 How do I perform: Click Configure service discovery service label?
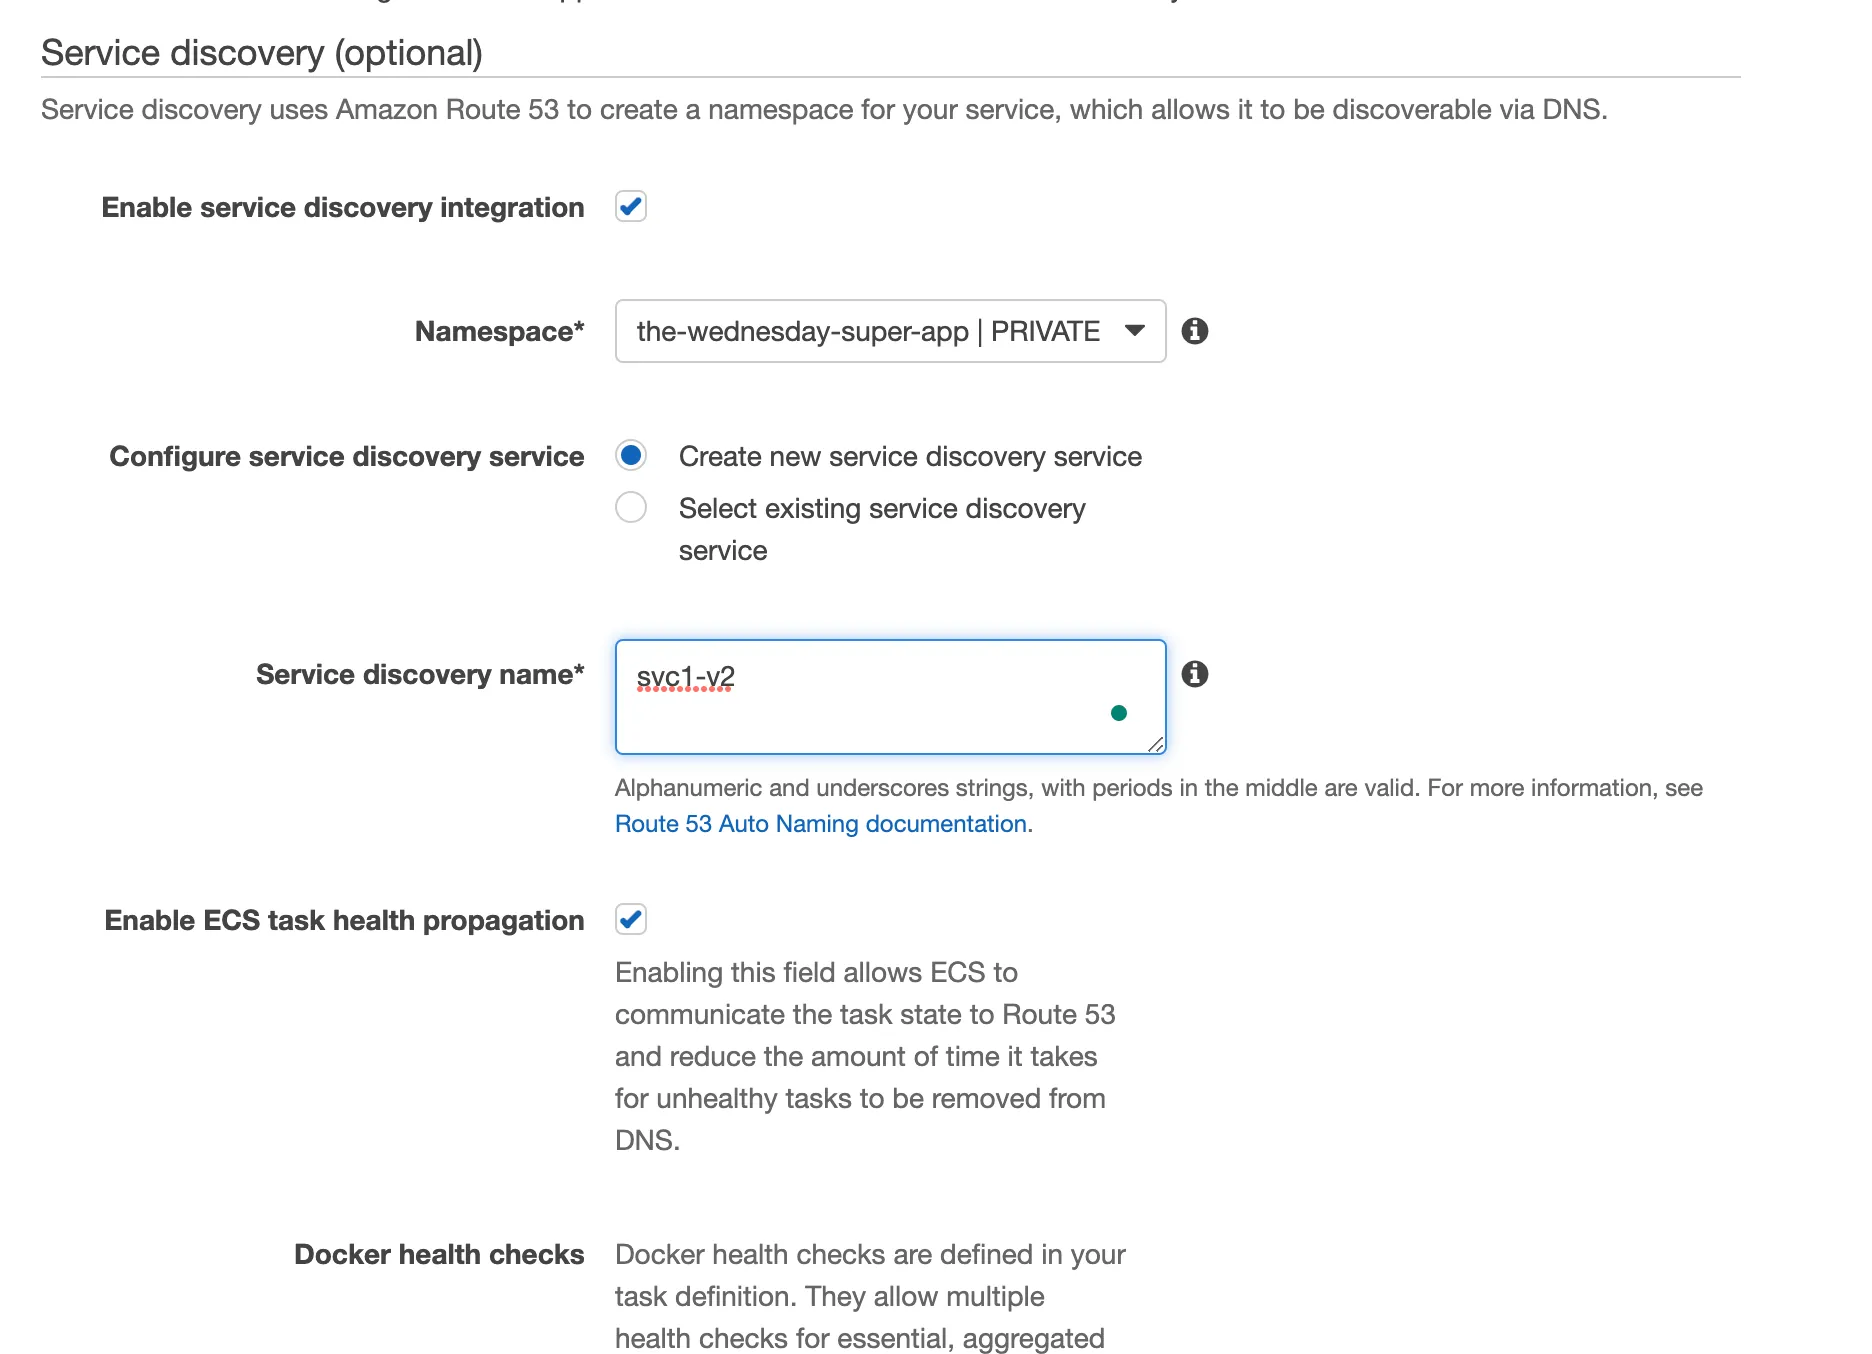click(347, 456)
